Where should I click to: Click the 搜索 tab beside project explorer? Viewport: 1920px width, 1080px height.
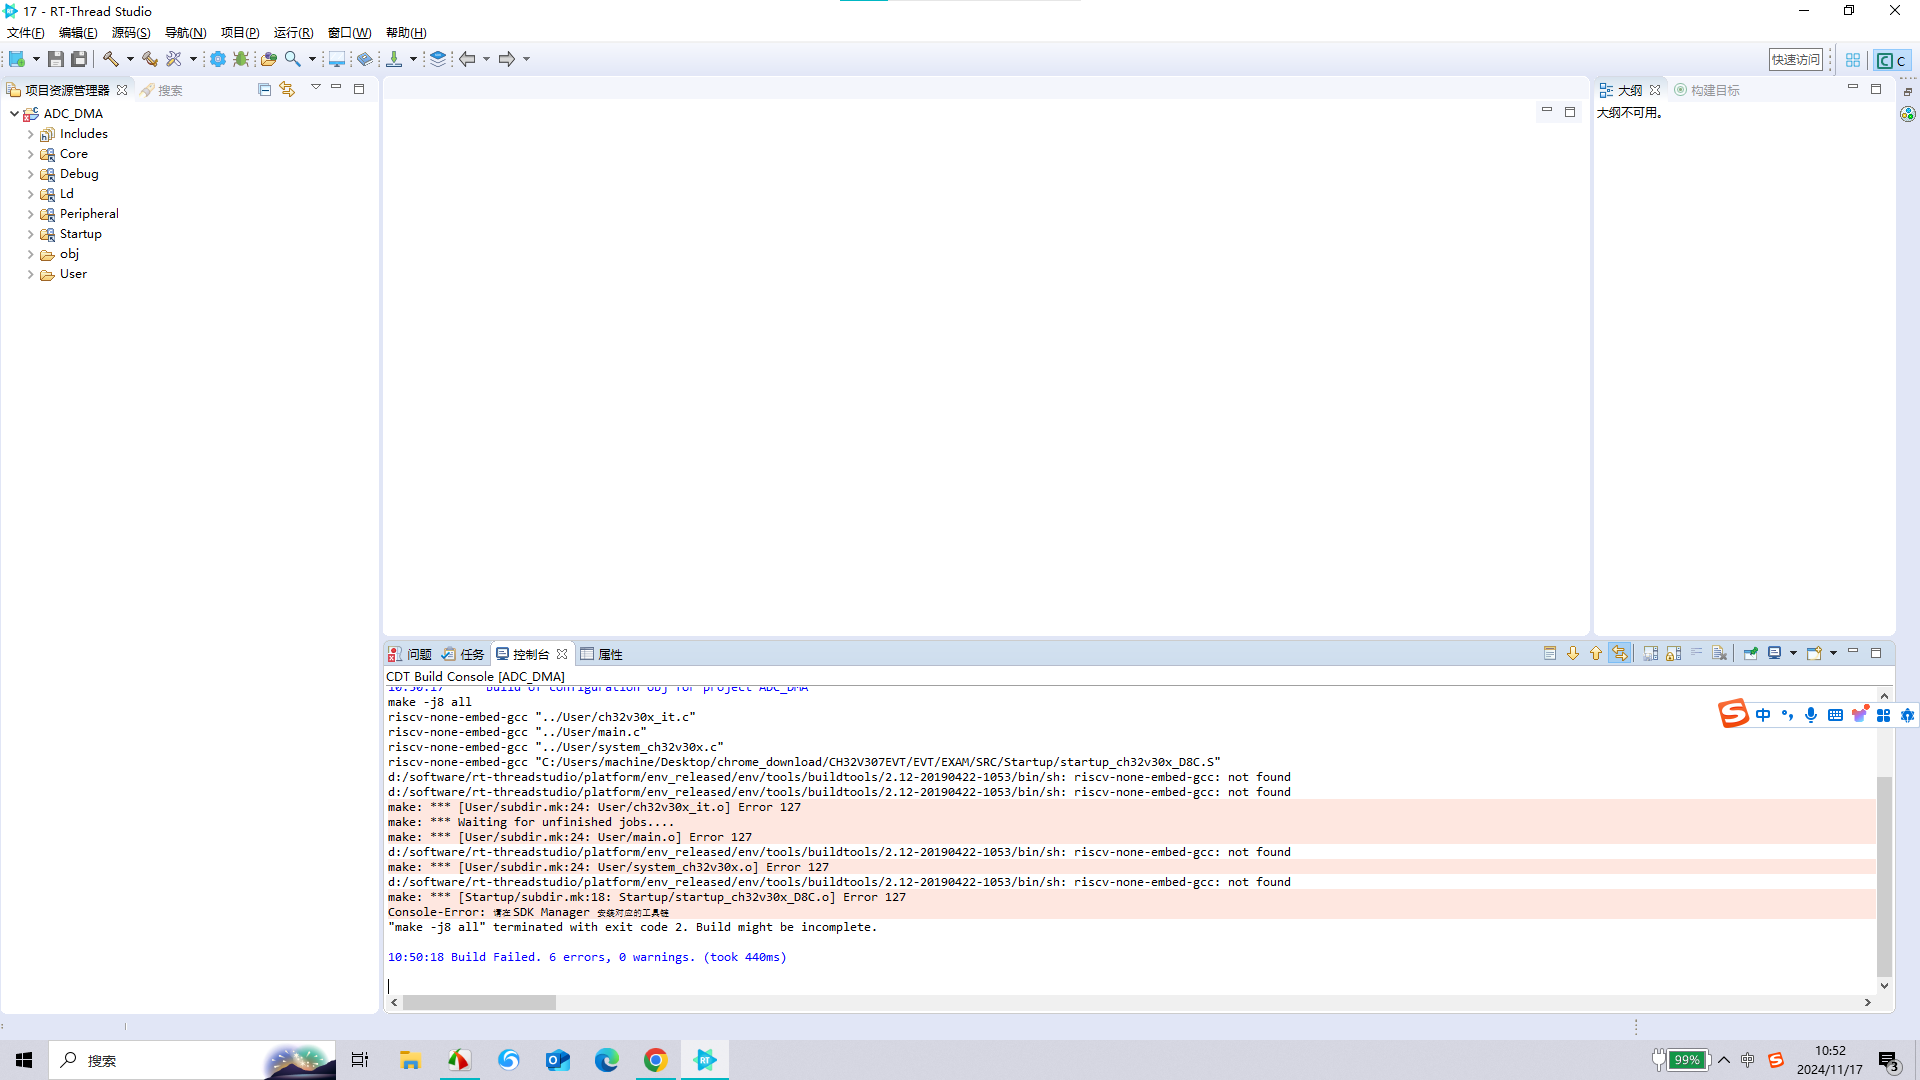coord(161,90)
